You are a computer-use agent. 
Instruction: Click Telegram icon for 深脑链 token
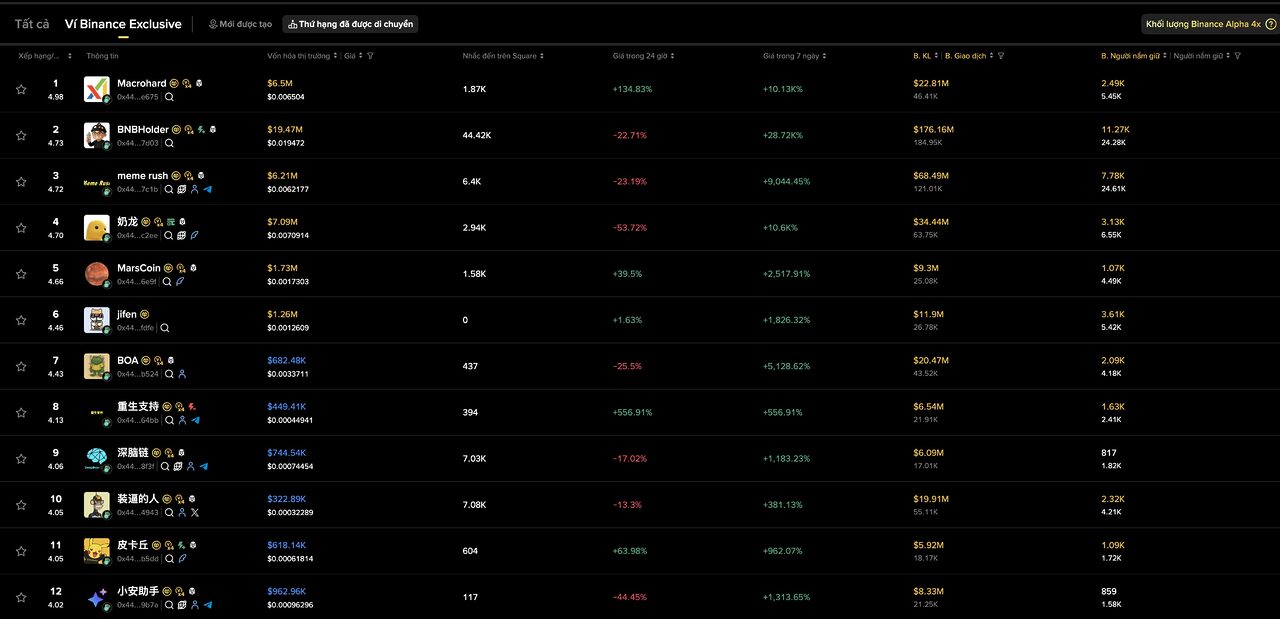tap(204, 466)
